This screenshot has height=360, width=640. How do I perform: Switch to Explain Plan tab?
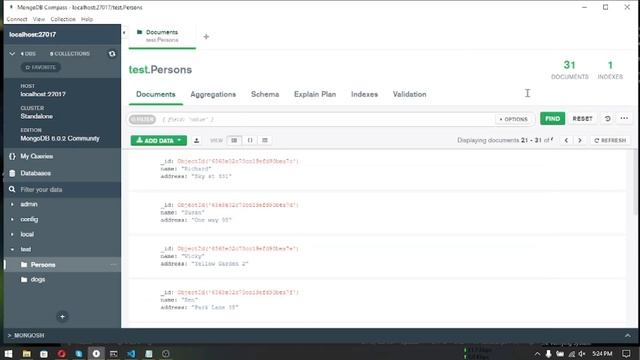point(315,94)
